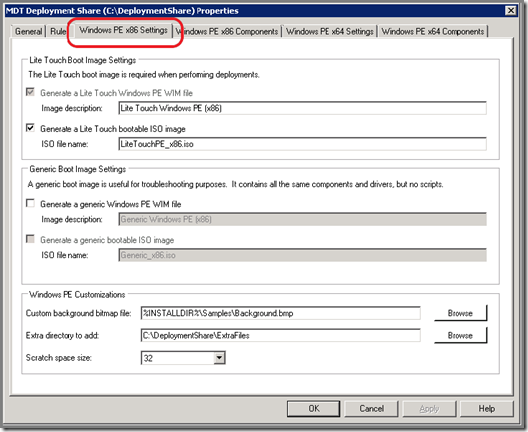Switch to Windows PE x64 Settings tab
This screenshot has height=432, width=528.
pyautogui.click(x=330, y=31)
